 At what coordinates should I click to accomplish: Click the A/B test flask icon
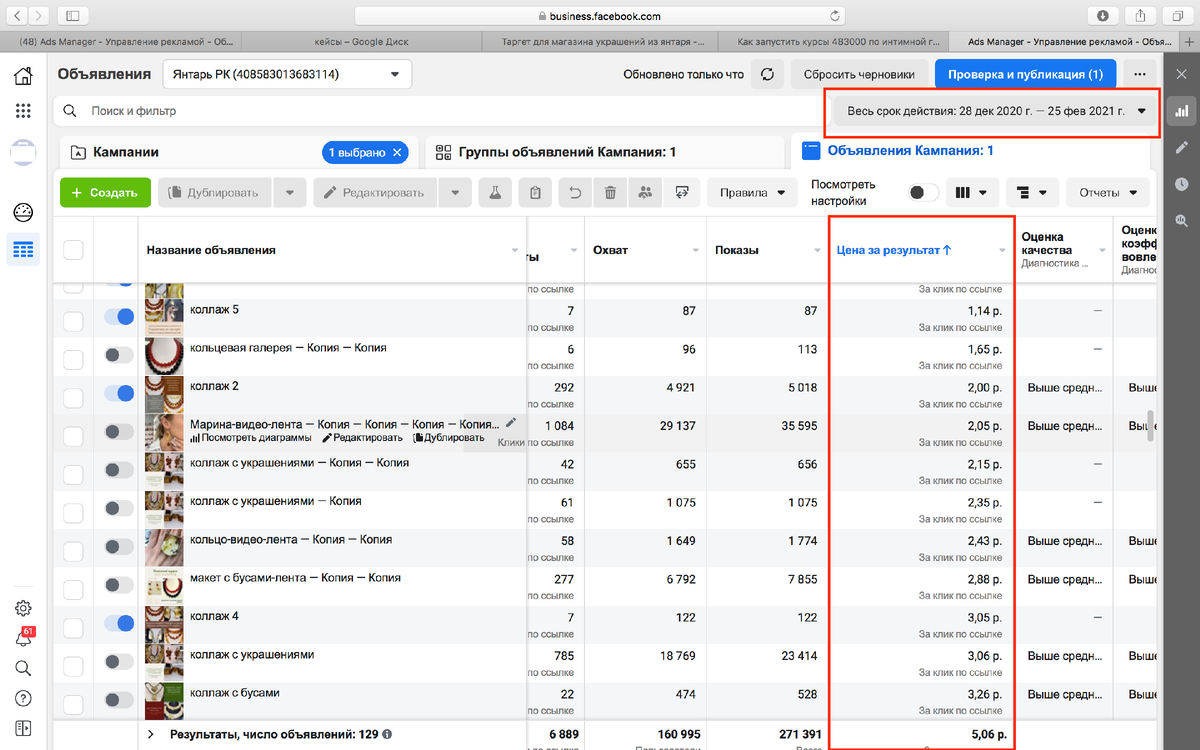click(494, 193)
